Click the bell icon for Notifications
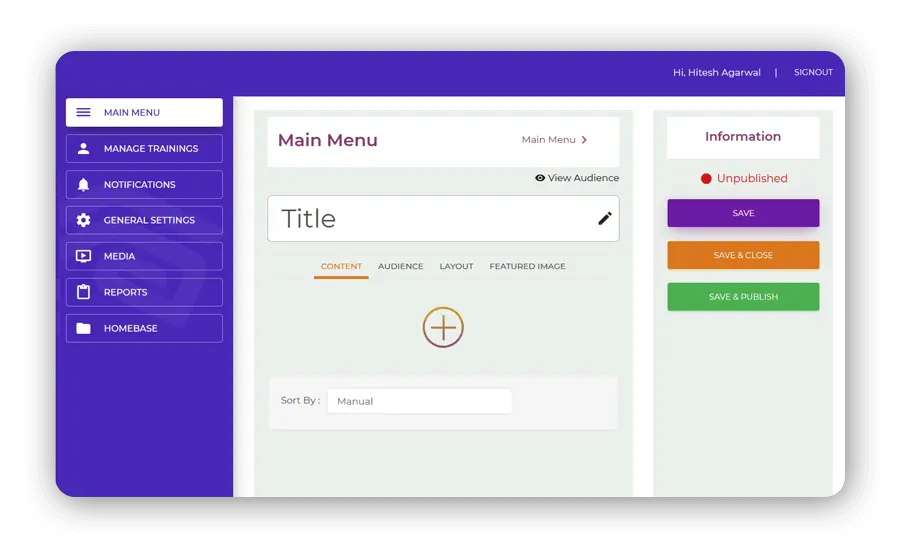900x550 pixels. (x=84, y=185)
